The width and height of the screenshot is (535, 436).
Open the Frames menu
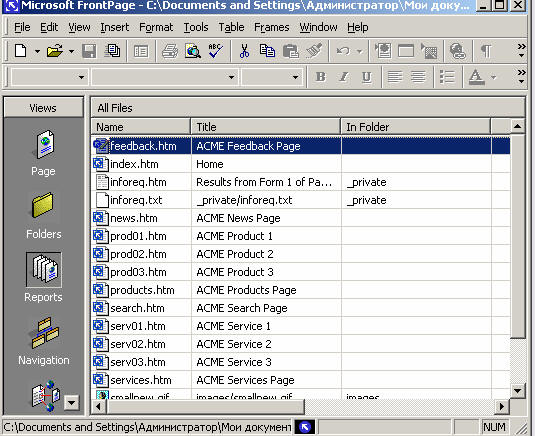(x=272, y=27)
